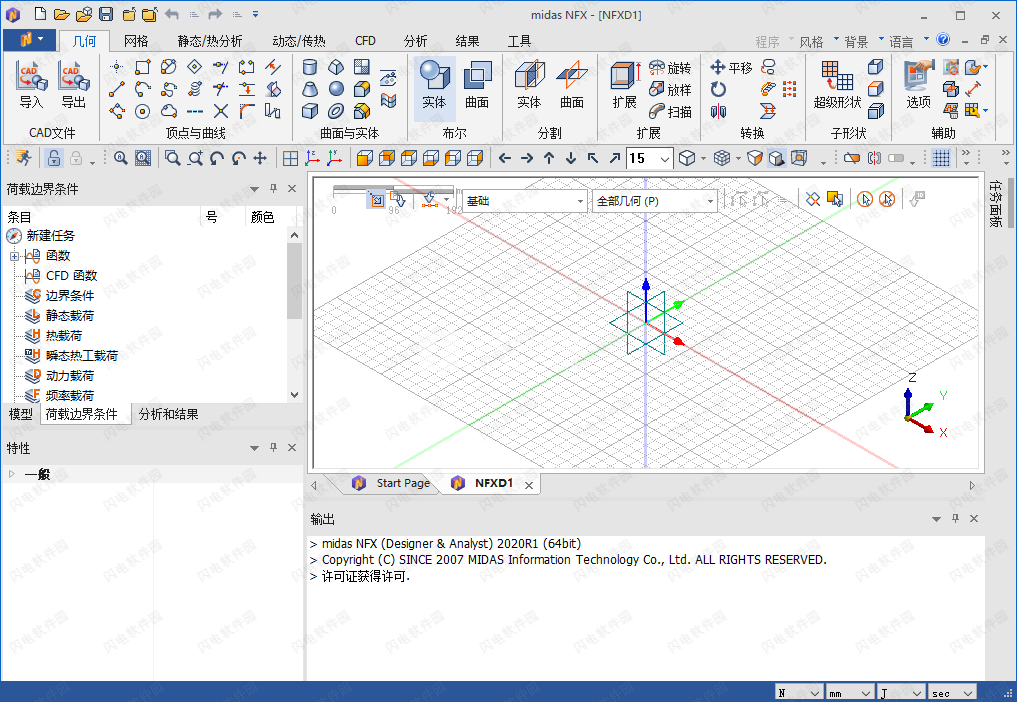Toggle the pin on 特性 panel
This screenshot has height=702, width=1017.
[273, 448]
